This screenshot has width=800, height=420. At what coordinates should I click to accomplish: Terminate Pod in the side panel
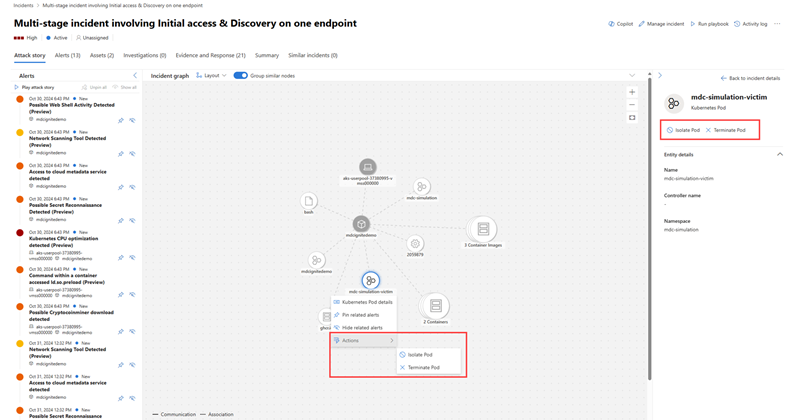pyautogui.click(x=726, y=130)
